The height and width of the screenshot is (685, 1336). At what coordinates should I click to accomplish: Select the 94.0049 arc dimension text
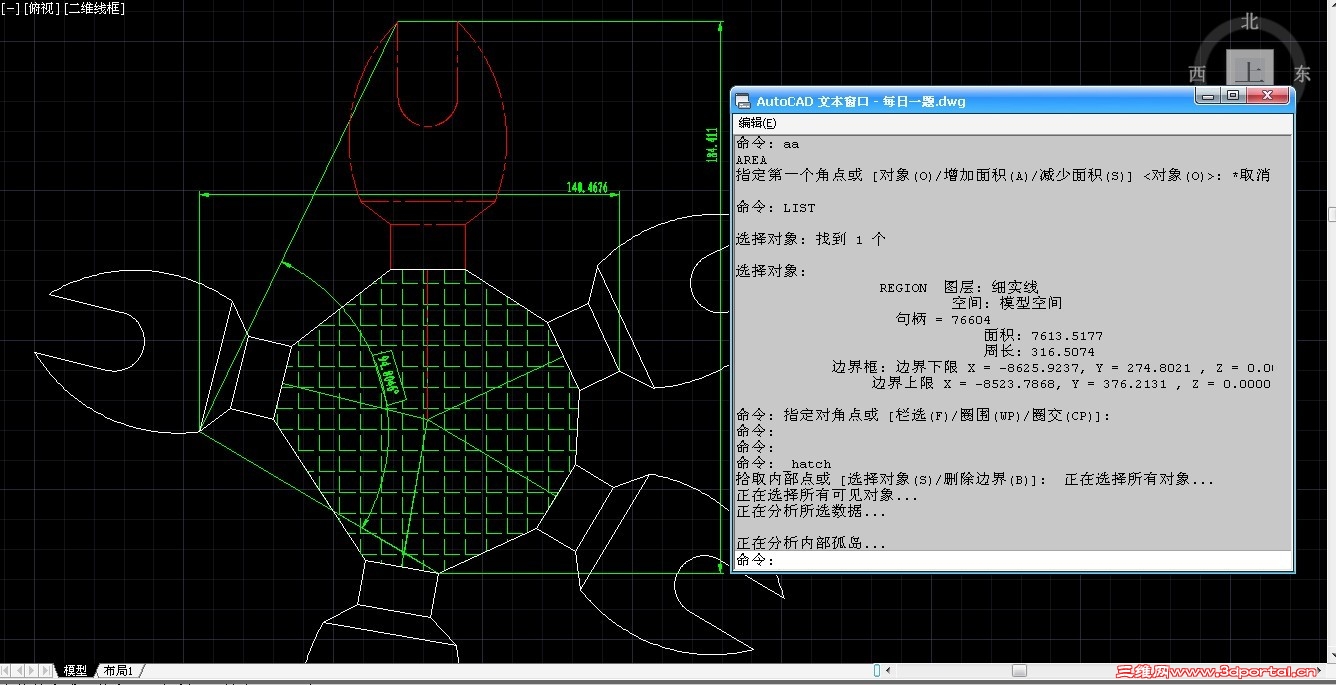(389, 375)
